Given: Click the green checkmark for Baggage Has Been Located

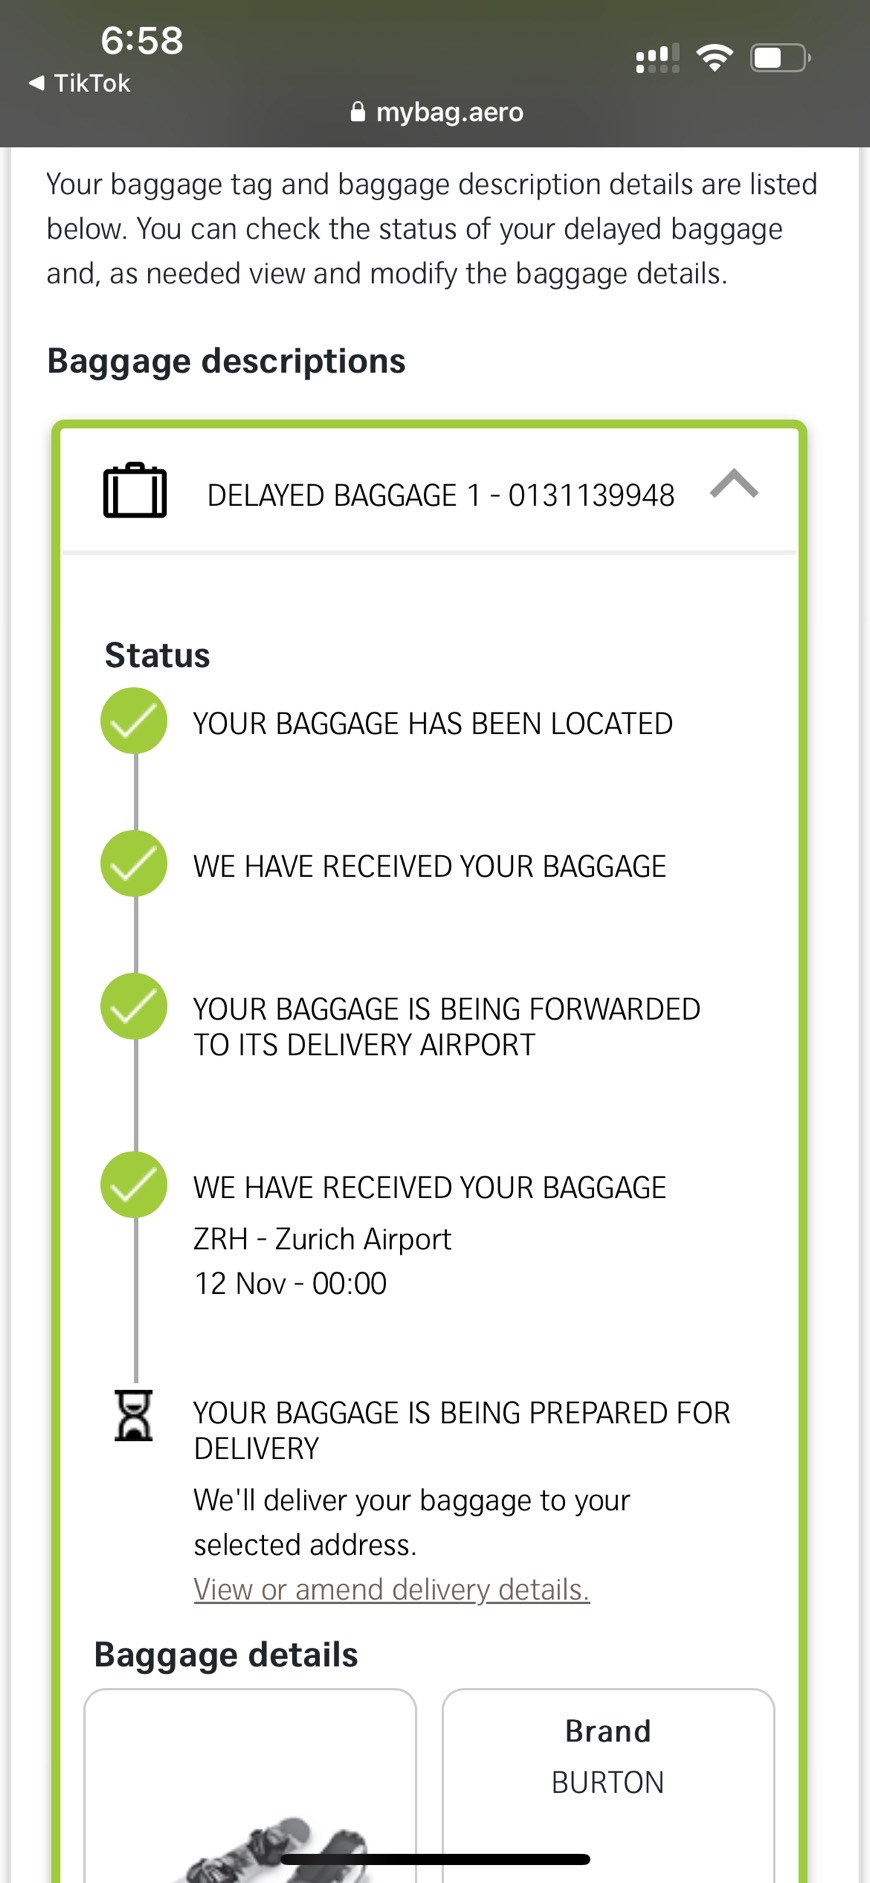Looking at the screenshot, I should pyautogui.click(x=134, y=721).
